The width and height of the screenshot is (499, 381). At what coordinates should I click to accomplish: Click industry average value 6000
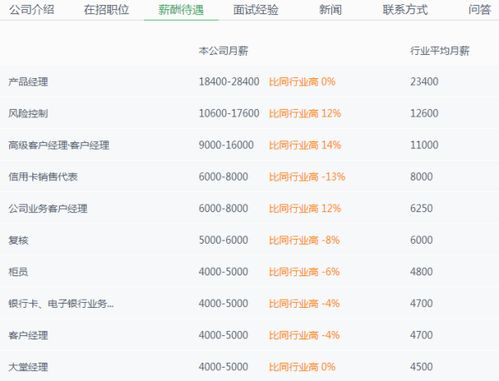422,240
